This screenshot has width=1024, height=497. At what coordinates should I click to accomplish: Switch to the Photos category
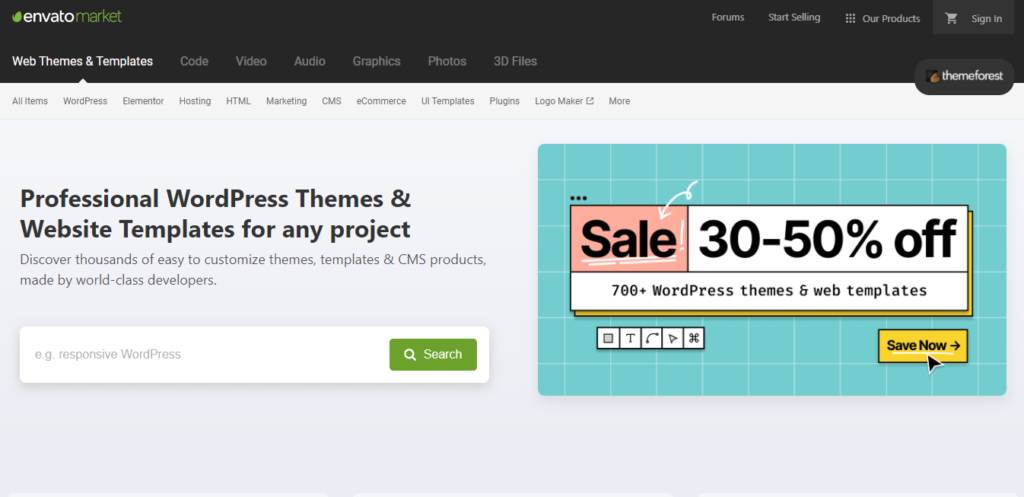[x=447, y=61]
